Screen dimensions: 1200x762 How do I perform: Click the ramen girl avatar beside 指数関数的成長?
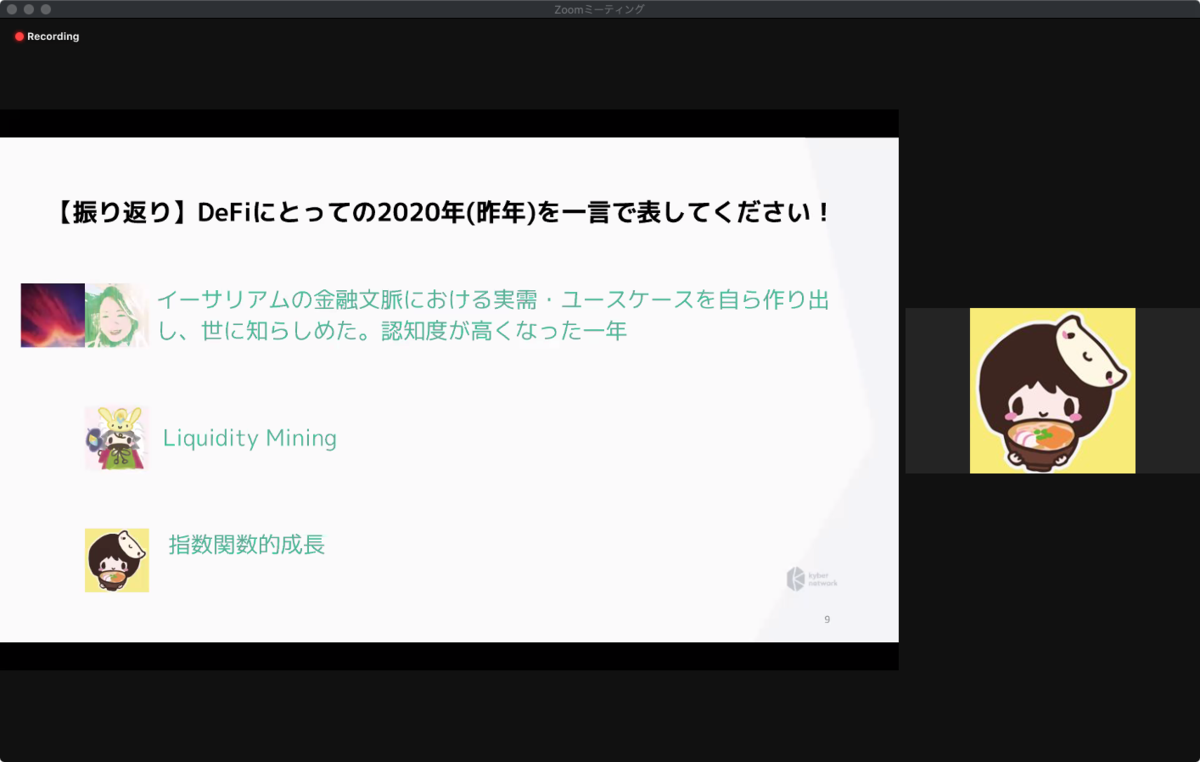coord(116,560)
